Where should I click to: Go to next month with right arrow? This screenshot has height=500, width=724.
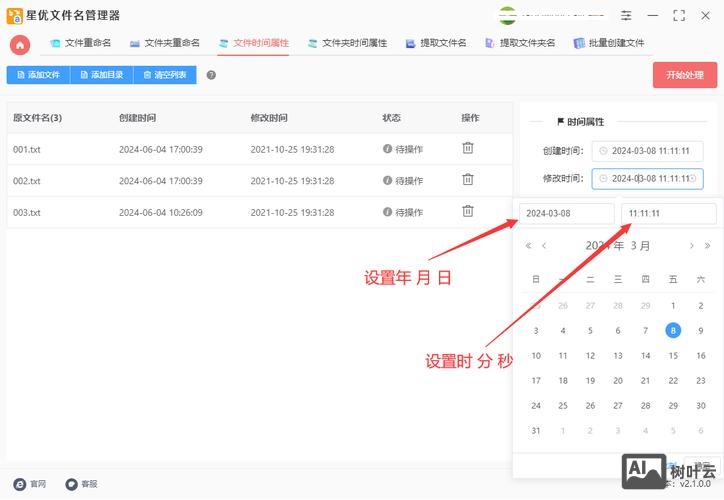(691, 246)
